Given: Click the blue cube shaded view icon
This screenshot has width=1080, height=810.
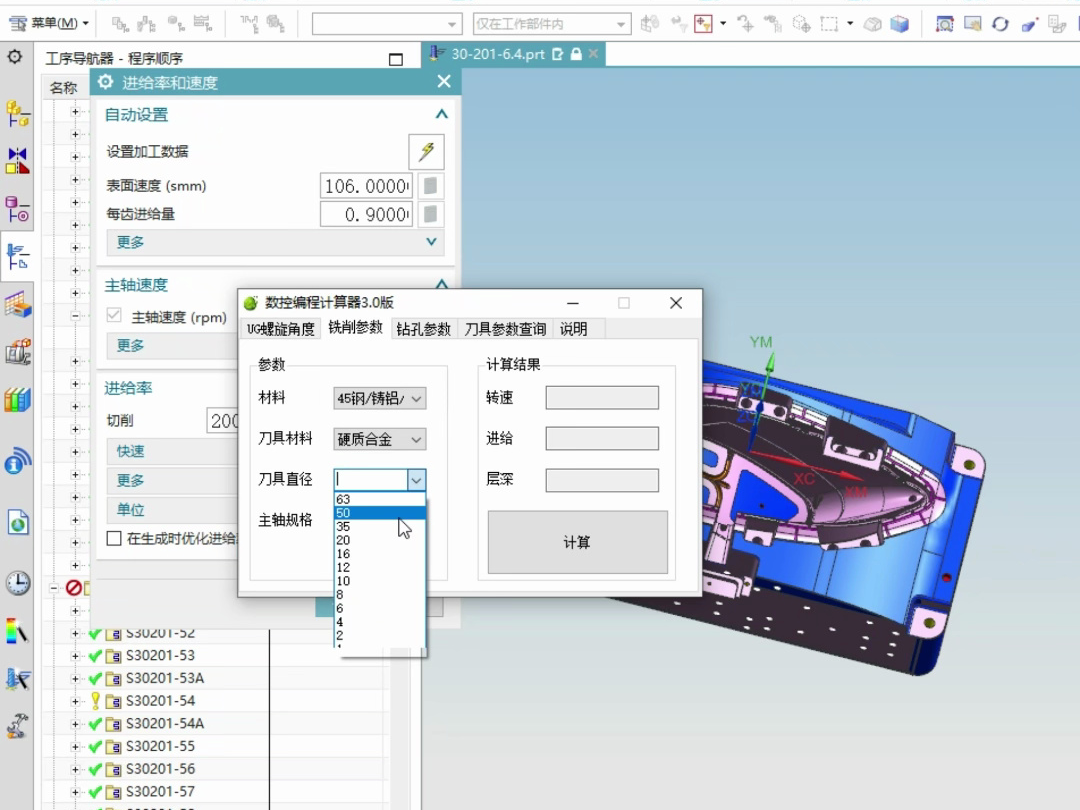Looking at the screenshot, I should (899, 24).
